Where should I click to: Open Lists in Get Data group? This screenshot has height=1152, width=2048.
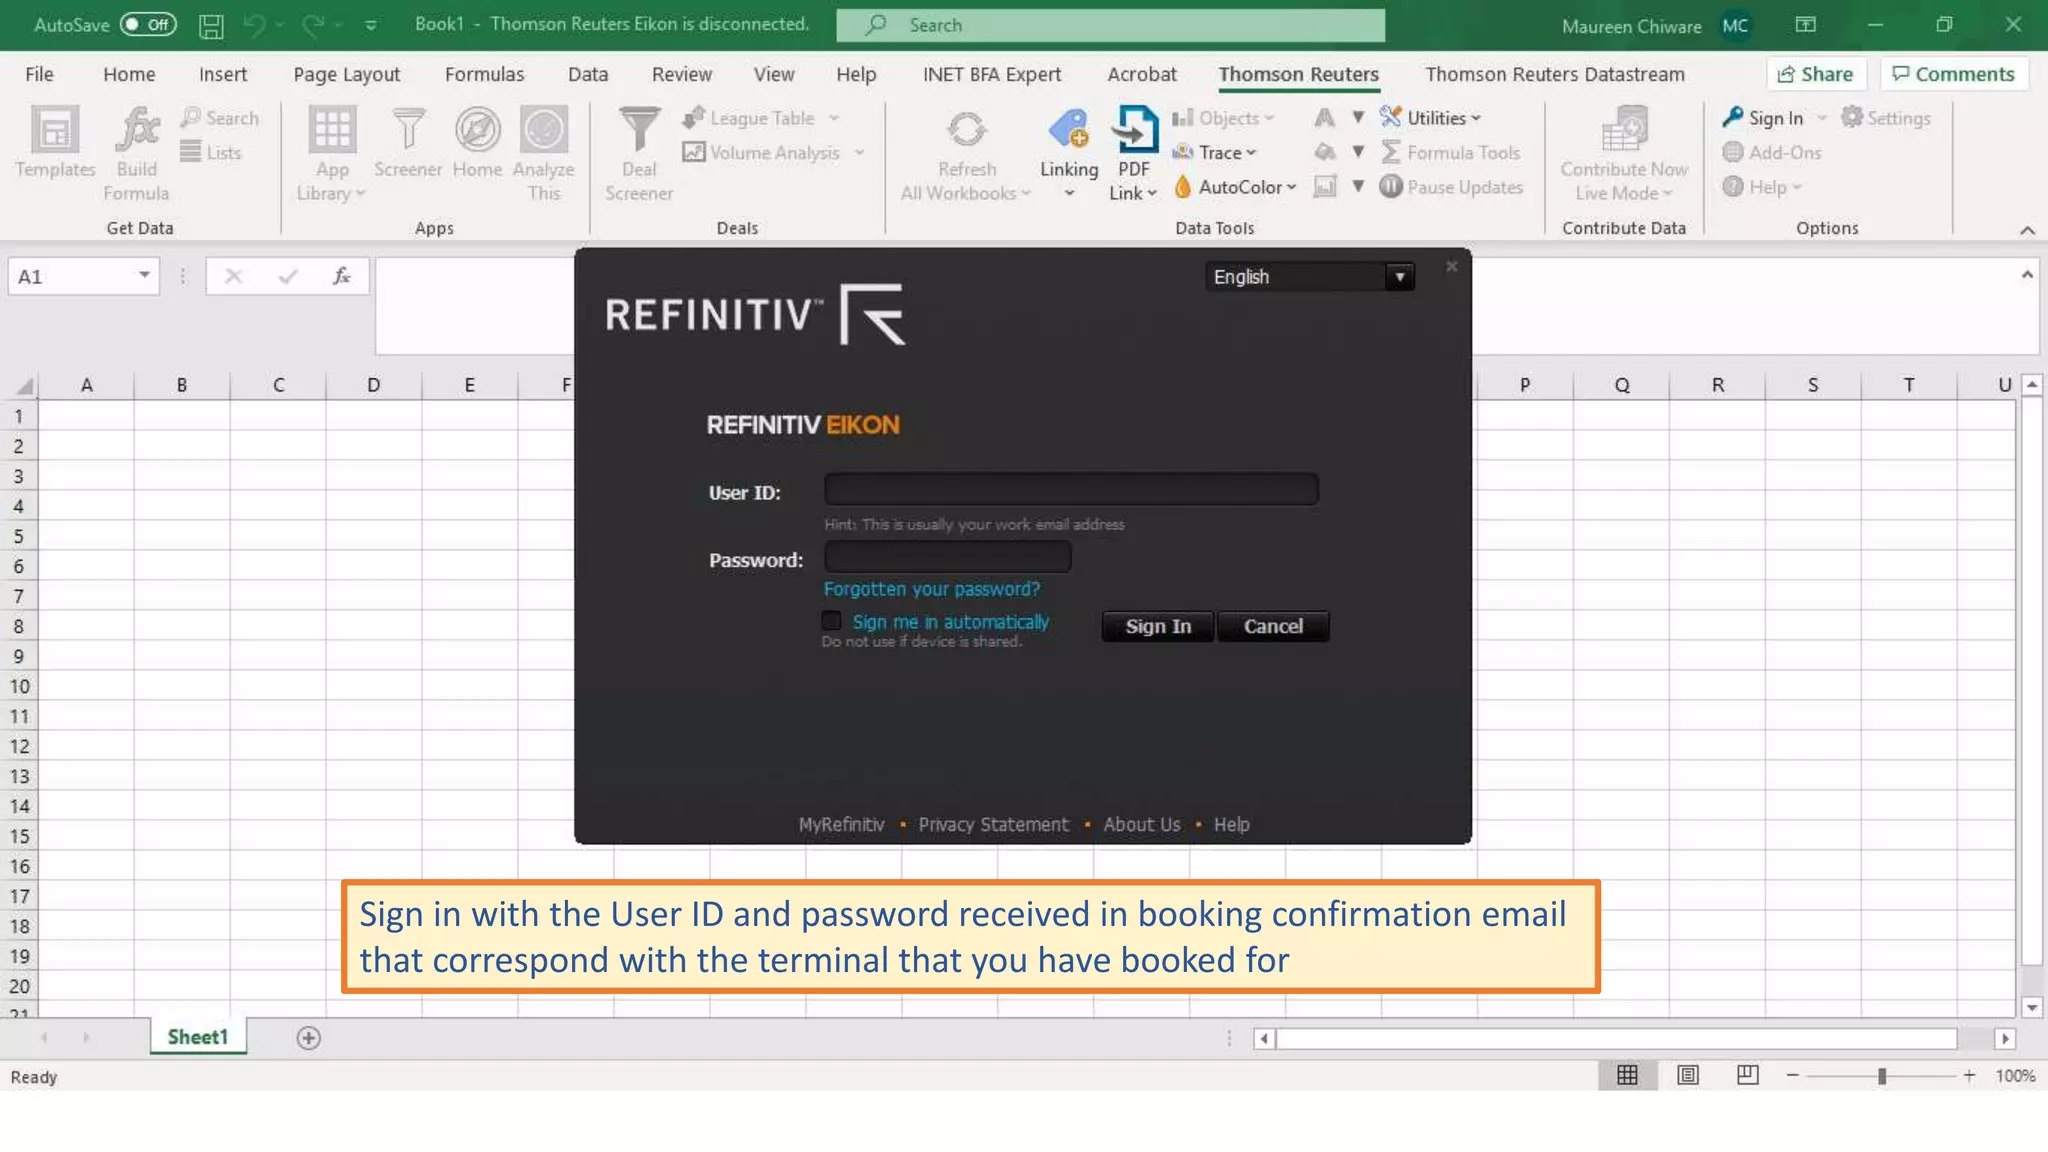(x=211, y=153)
